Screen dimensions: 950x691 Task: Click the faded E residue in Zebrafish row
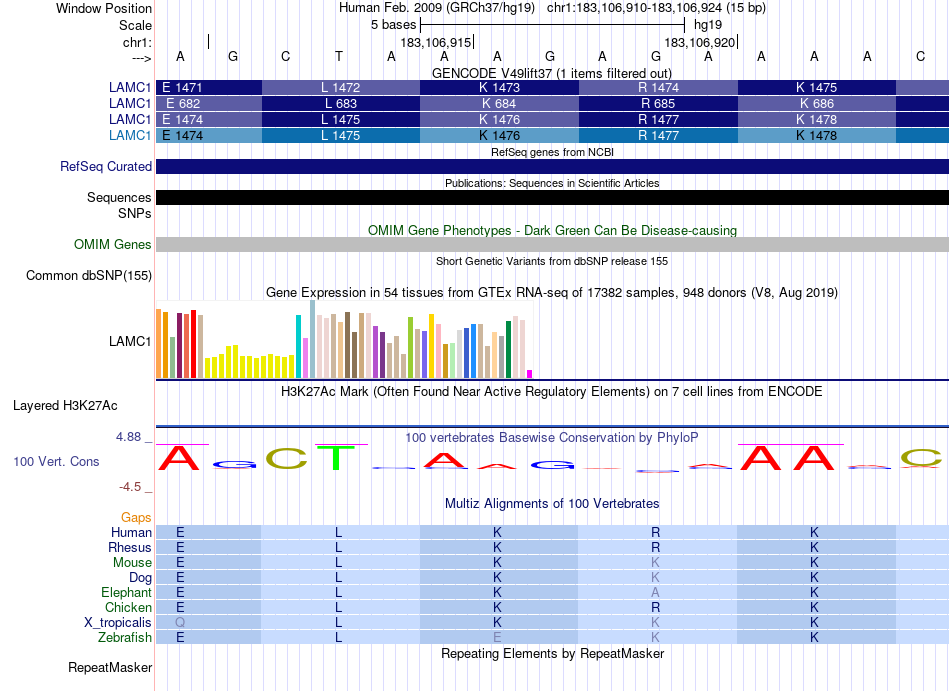(497, 638)
